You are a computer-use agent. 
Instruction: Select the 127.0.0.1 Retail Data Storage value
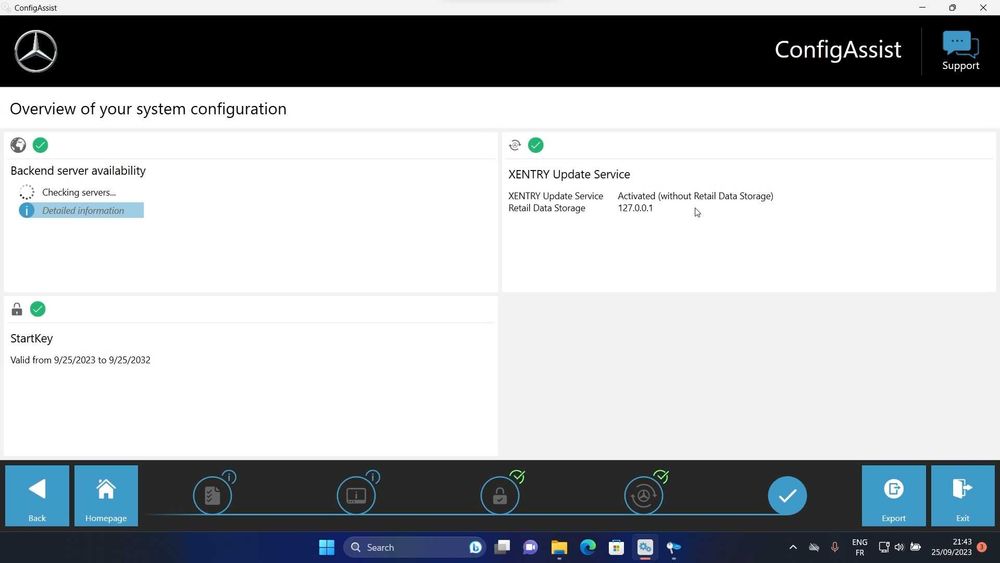[x=635, y=208]
